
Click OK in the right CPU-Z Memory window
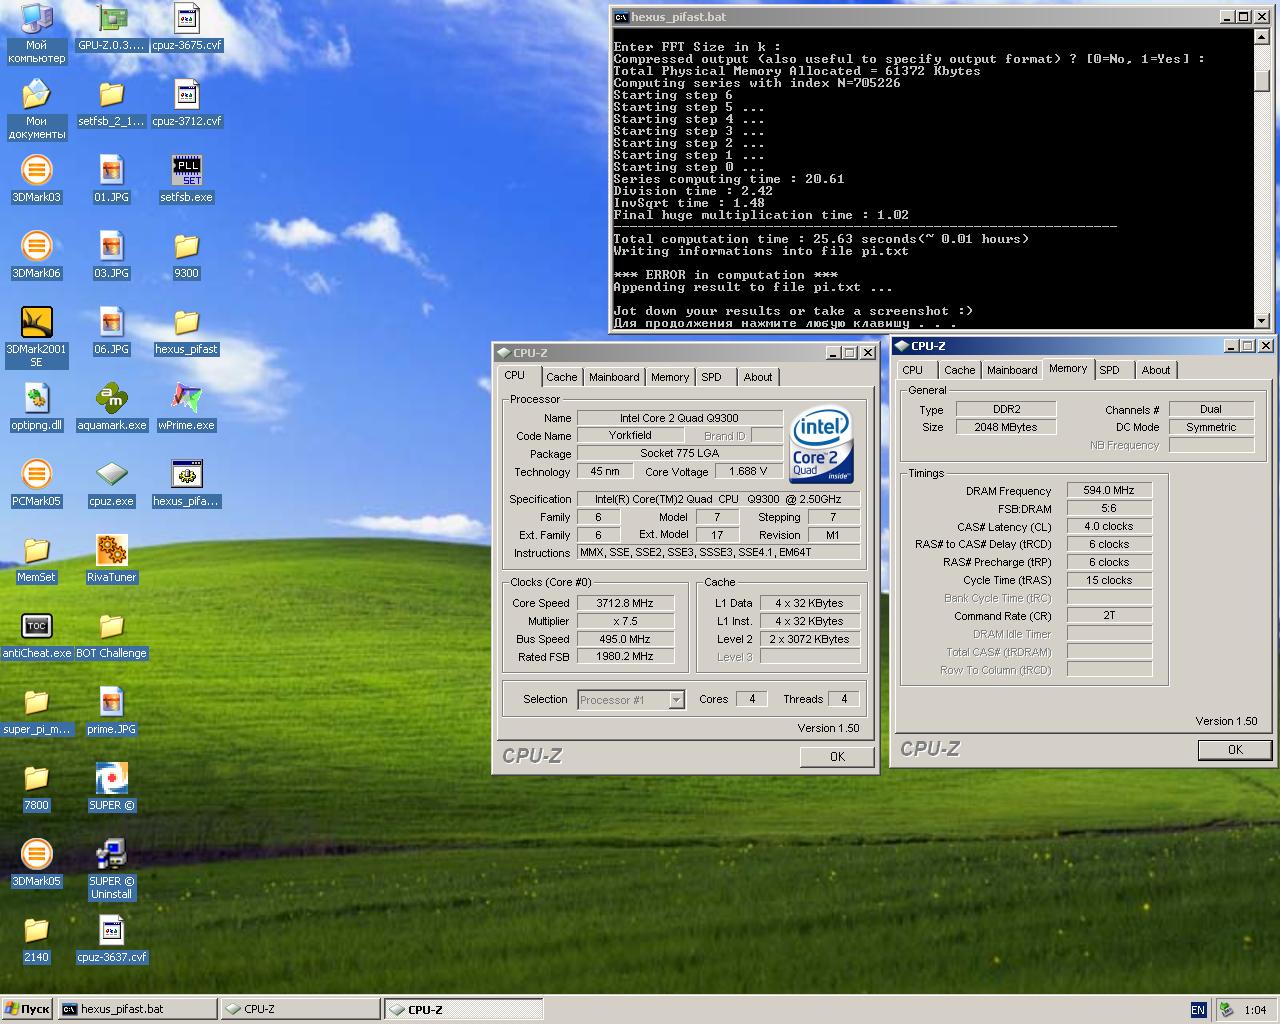click(1235, 750)
